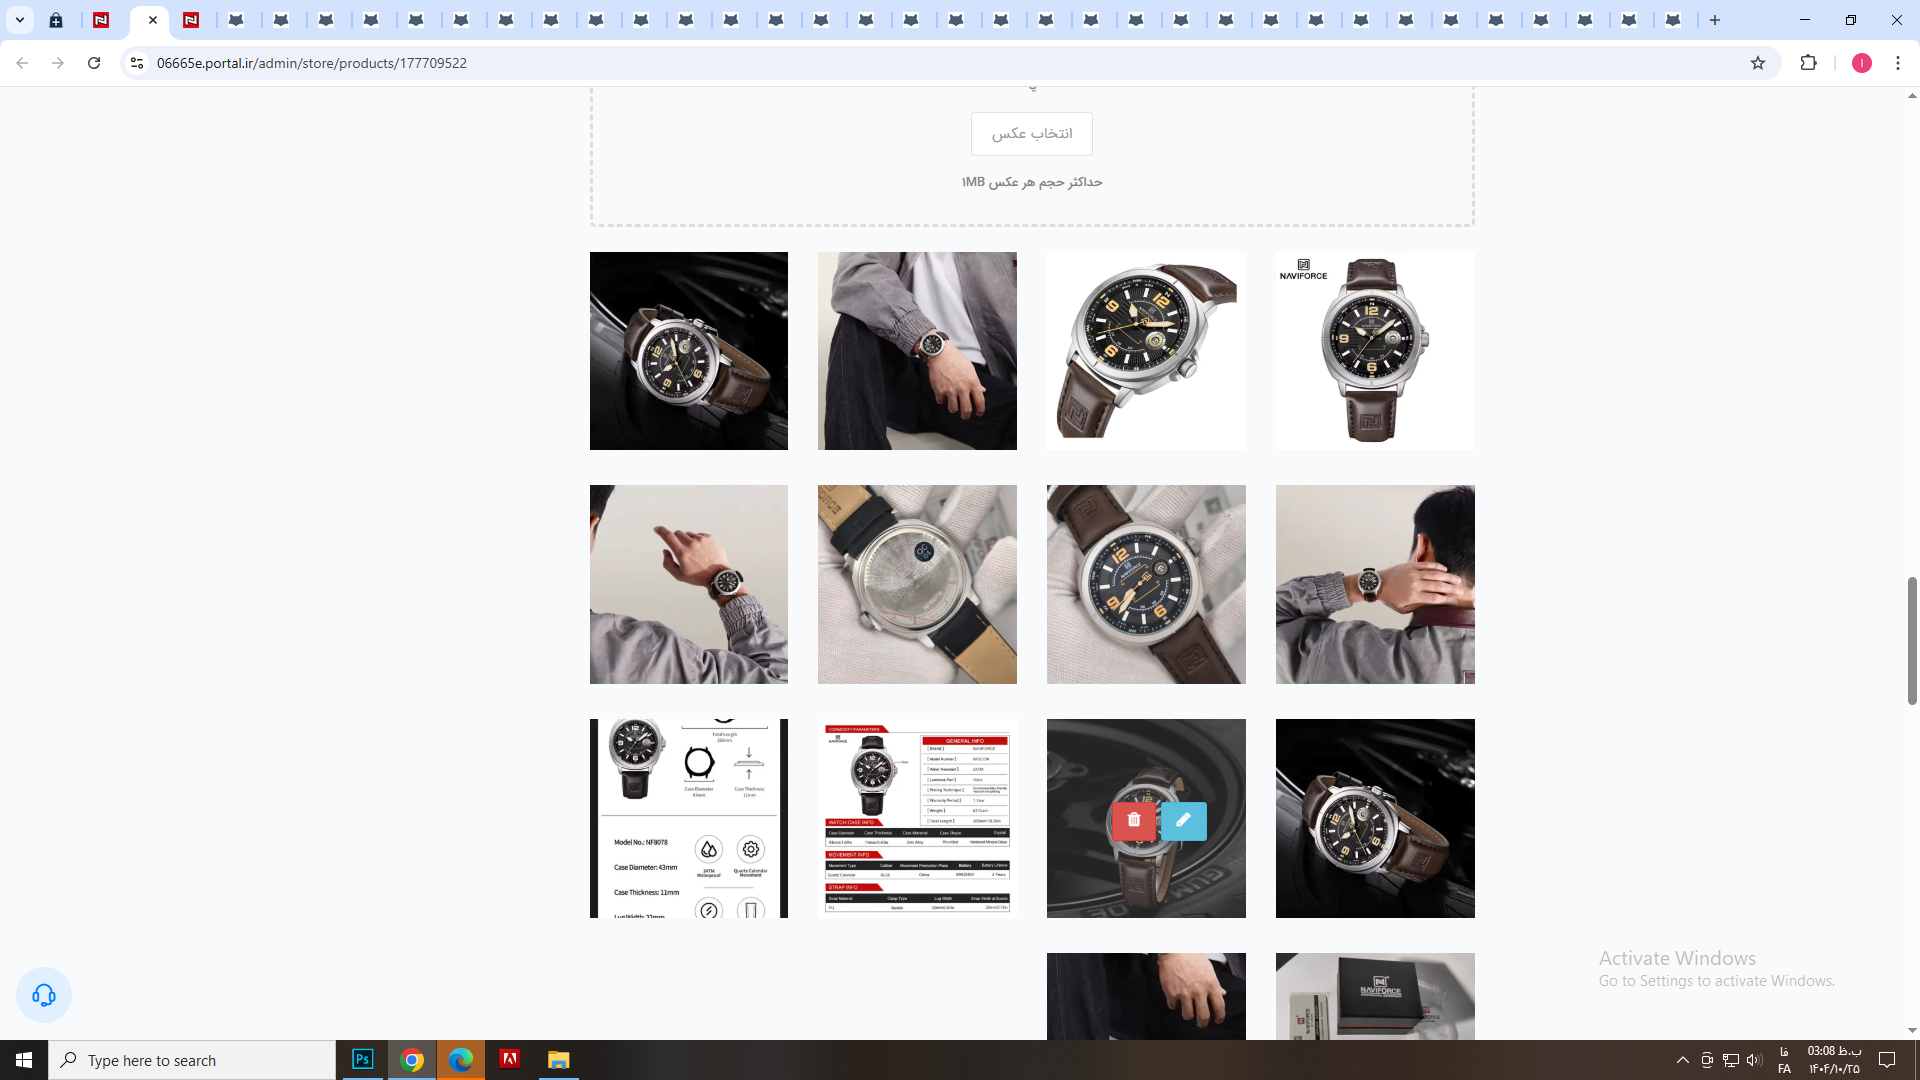This screenshot has width=1920, height=1080.
Task: Click the site information icon in address bar
Action: (x=137, y=63)
